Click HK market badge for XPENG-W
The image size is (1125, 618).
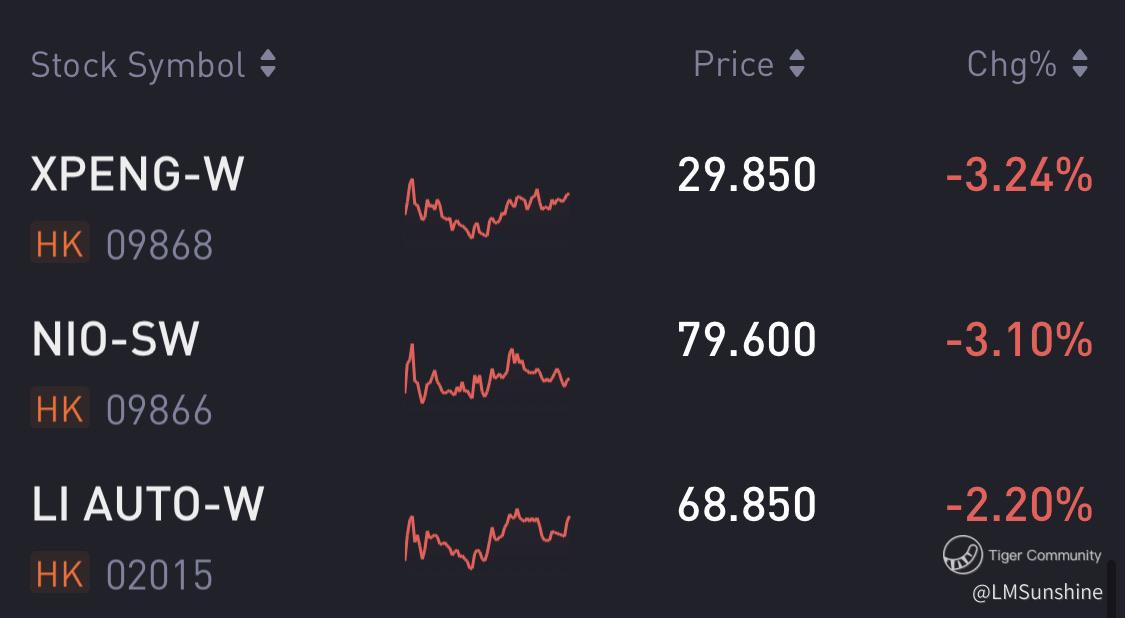click(60, 243)
